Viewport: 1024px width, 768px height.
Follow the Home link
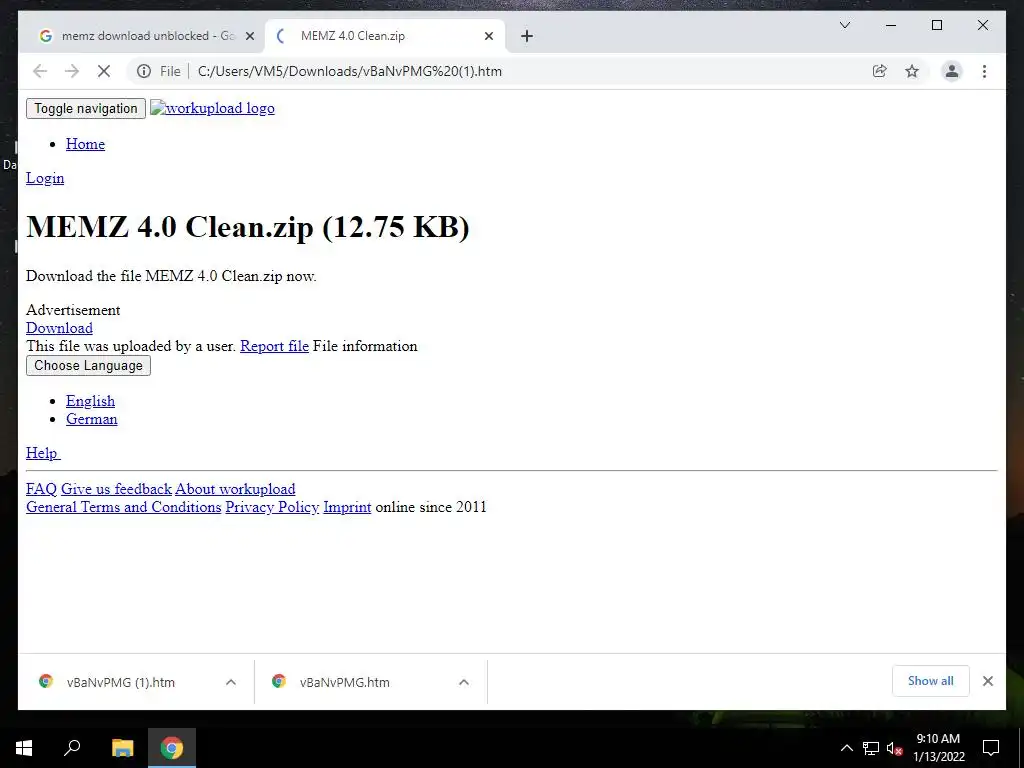[x=86, y=144]
